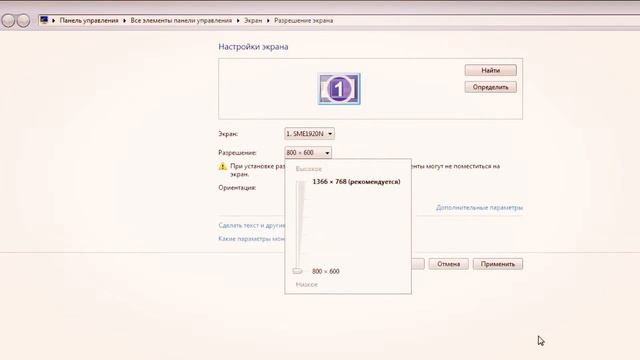Select the 800 × 600 resolution label
The image size is (640, 360).
(x=326, y=271)
